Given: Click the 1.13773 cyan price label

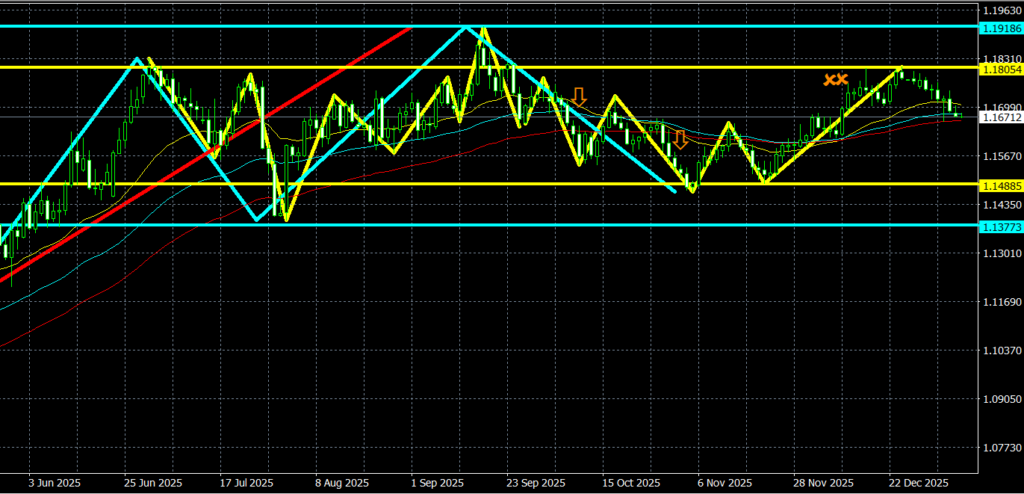Looking at the screenshot, I should click(x=1002, y=225).
